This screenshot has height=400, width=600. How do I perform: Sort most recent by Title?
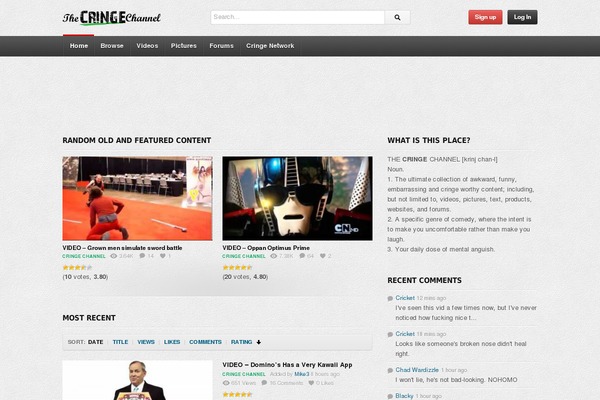pyautogui.click(x=120, y=342)
